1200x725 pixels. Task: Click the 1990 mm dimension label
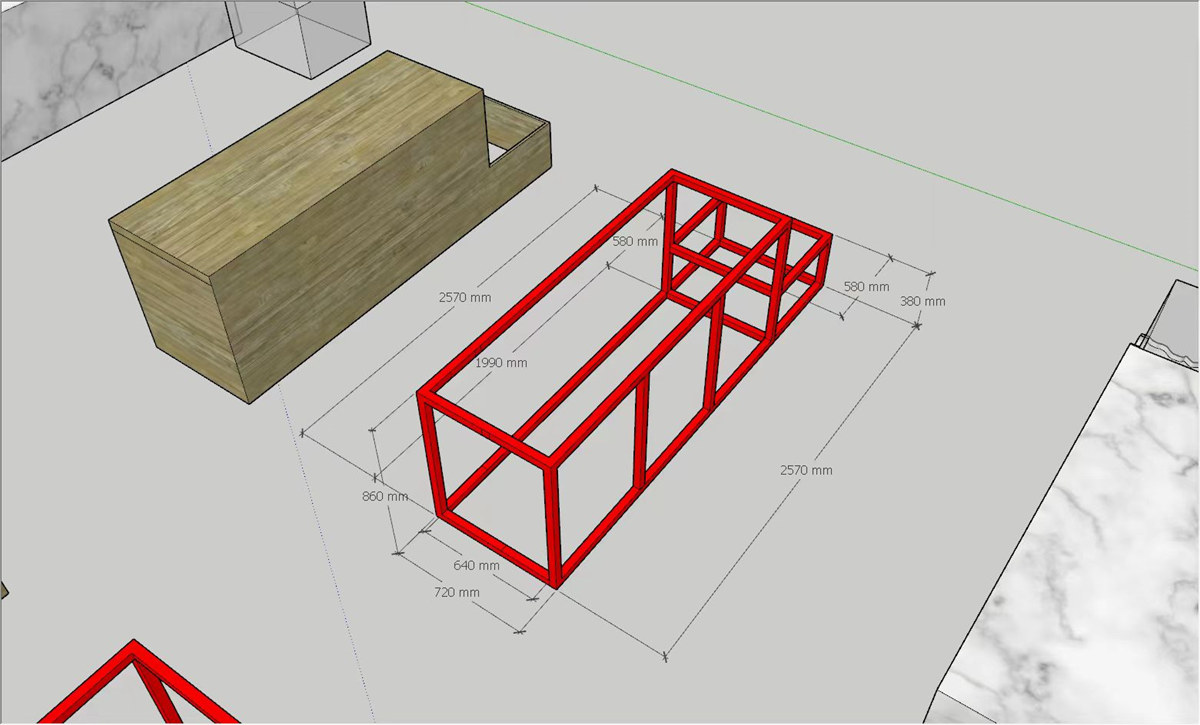(502, 363)
